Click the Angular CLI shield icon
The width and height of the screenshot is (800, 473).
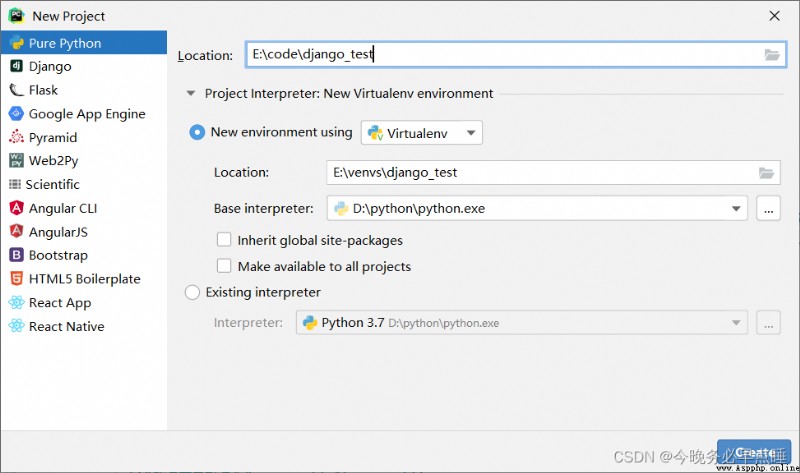click(x=17, y=208)
